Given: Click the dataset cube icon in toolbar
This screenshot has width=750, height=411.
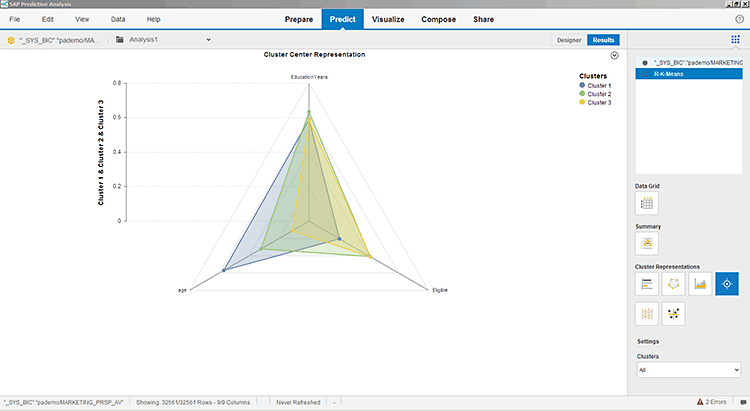Looking at the screenshot, I should point(11,40).
